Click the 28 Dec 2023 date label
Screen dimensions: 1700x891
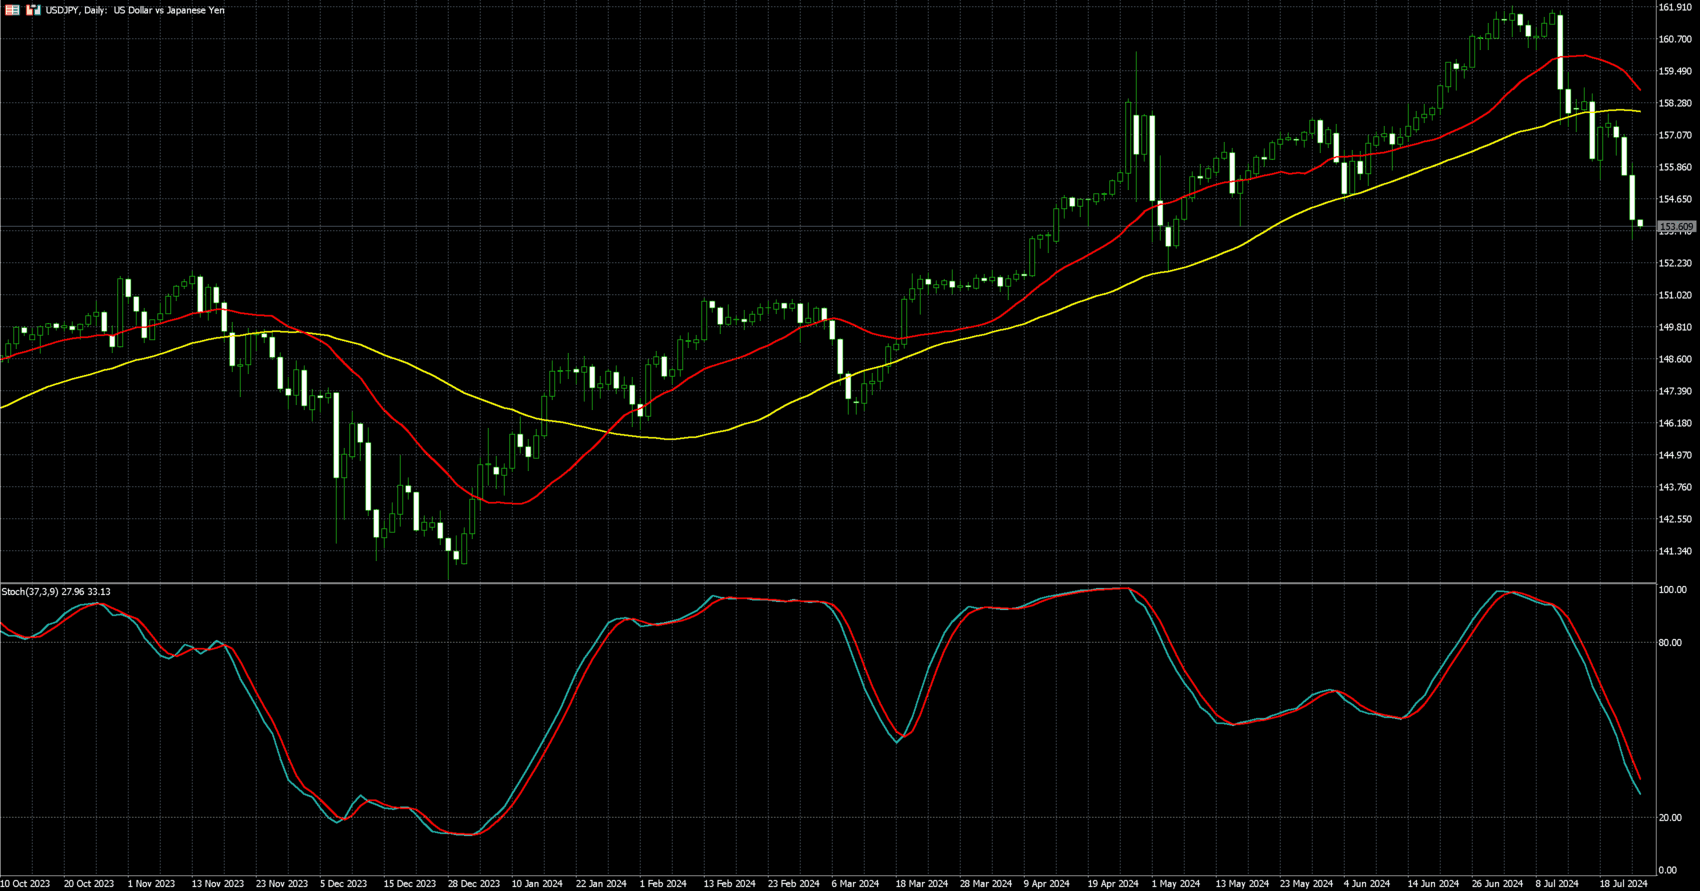473,884
